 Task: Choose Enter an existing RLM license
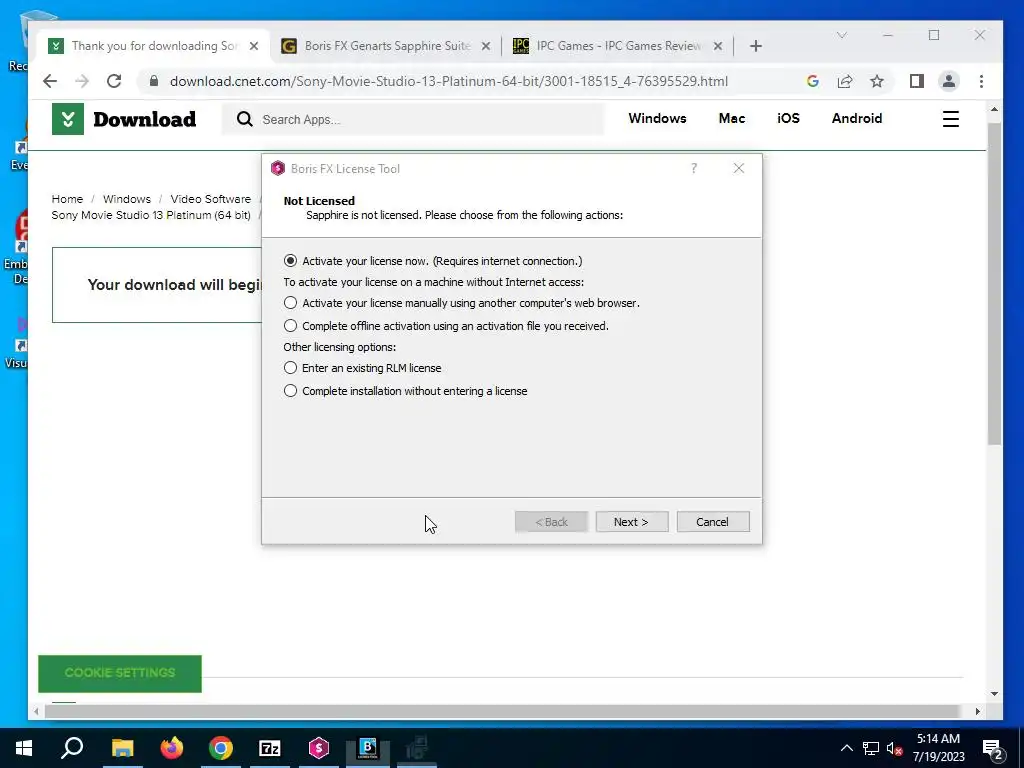click(362, 368)
